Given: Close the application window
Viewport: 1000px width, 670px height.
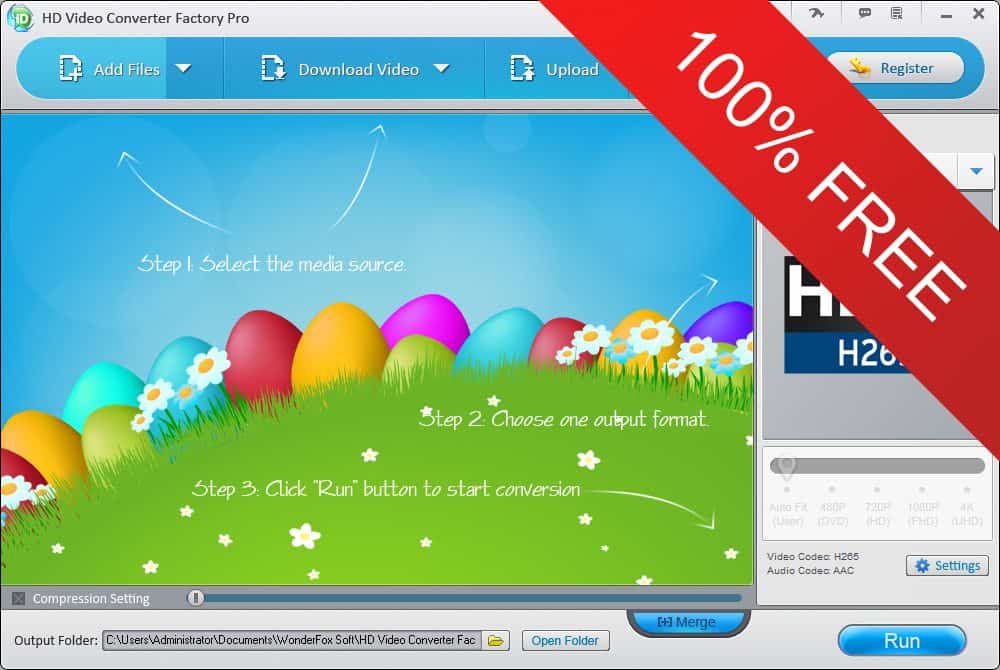Looking at the screenshot, I should pos(978,13).
